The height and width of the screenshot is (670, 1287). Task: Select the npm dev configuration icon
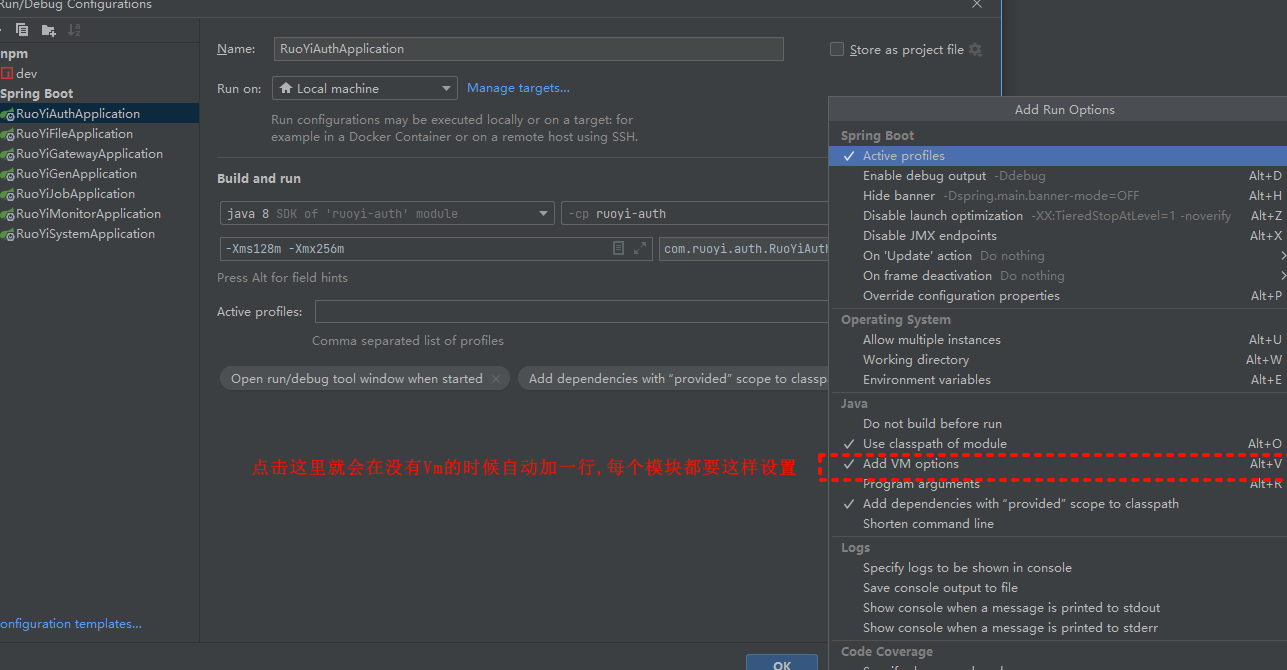pyautogui.click(x=7, y=74)
